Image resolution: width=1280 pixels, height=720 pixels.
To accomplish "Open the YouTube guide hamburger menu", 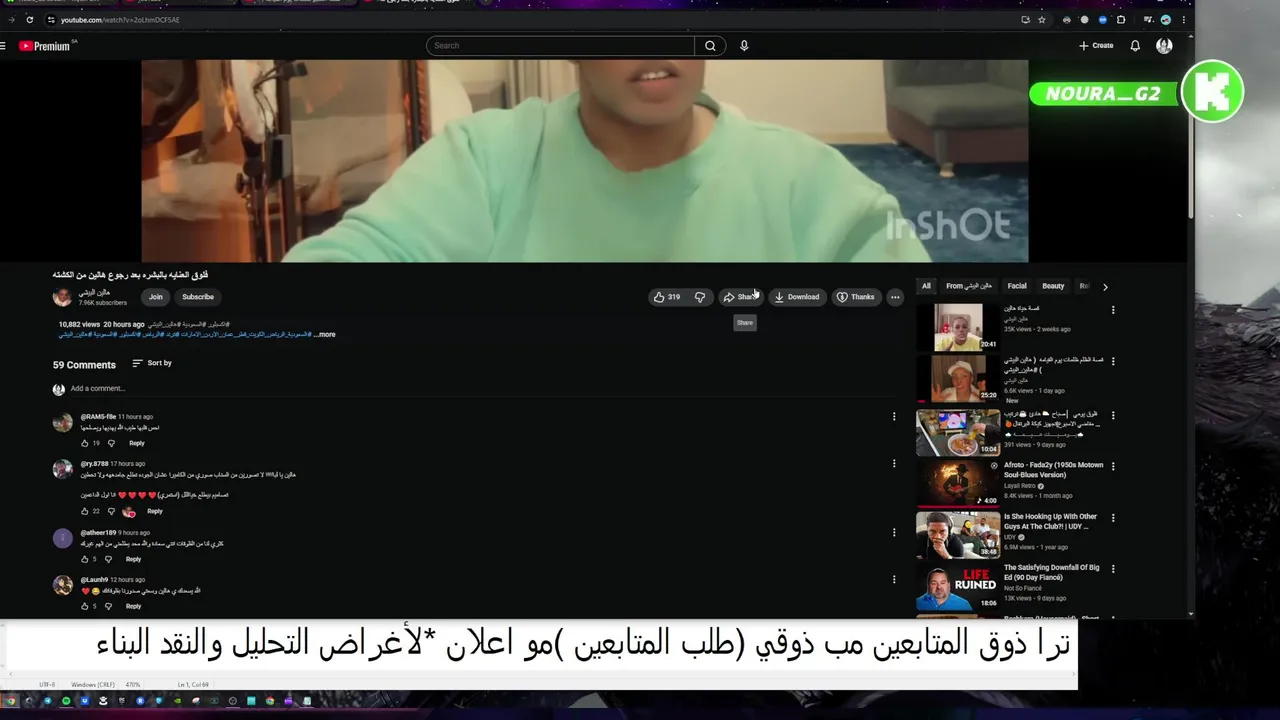I will pos(3,46).
